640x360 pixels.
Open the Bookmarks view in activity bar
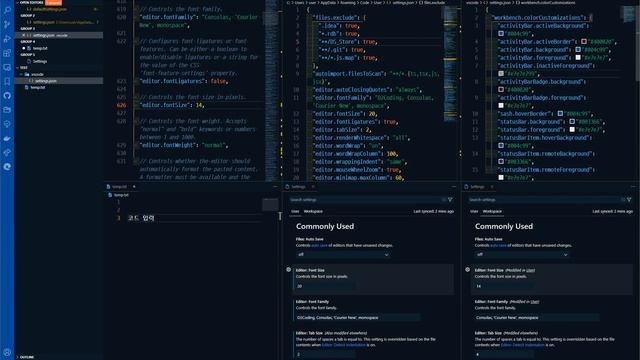click(7, 82)
